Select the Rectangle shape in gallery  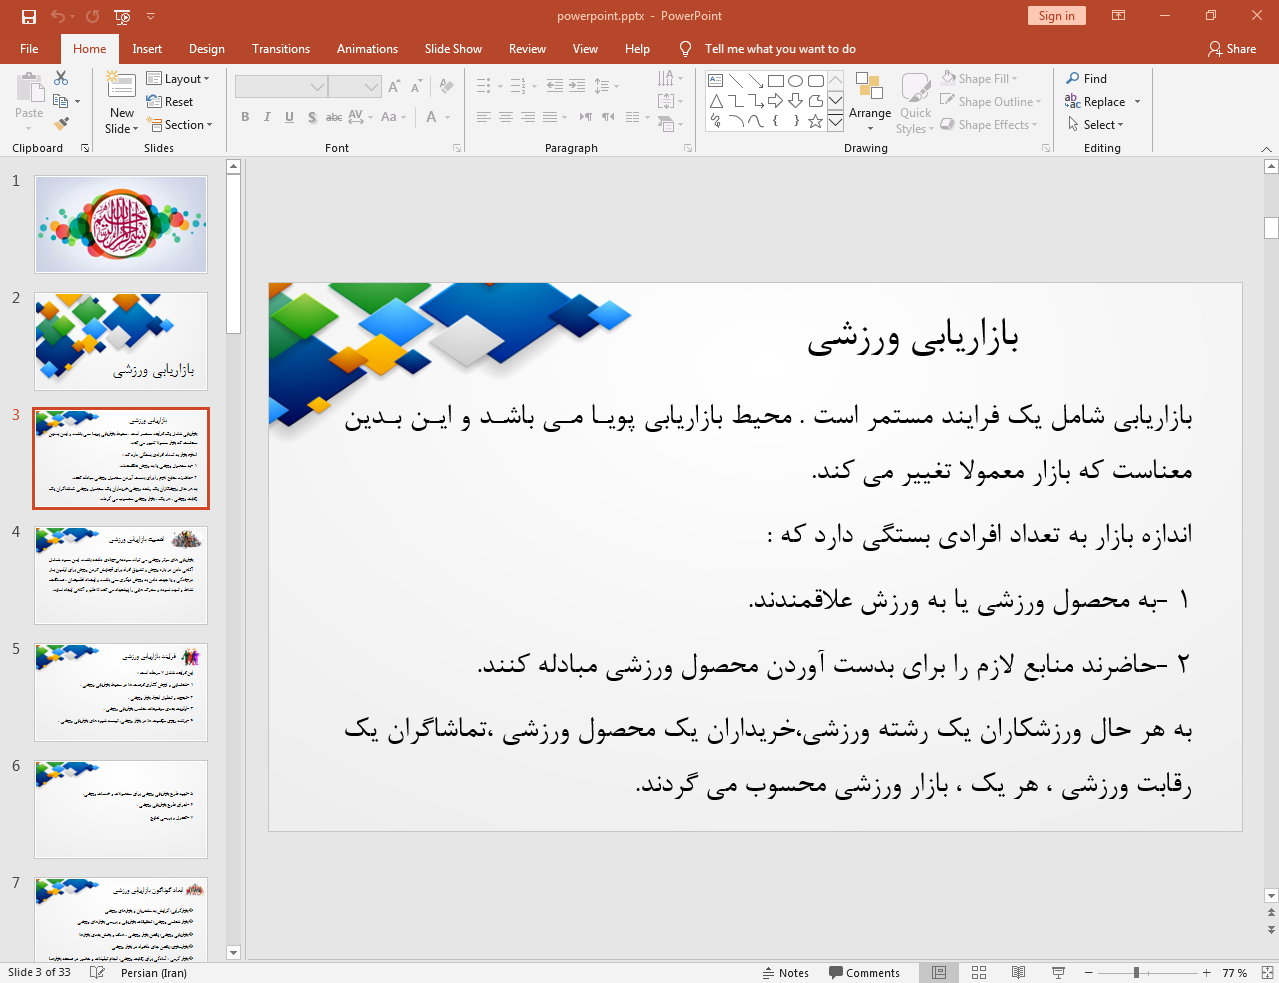coord(775,81)
